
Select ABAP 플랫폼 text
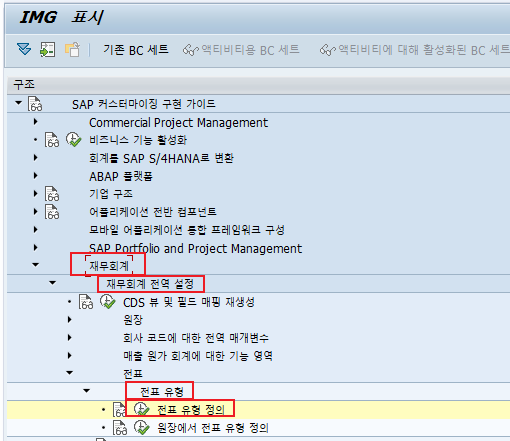pos(121,176)
